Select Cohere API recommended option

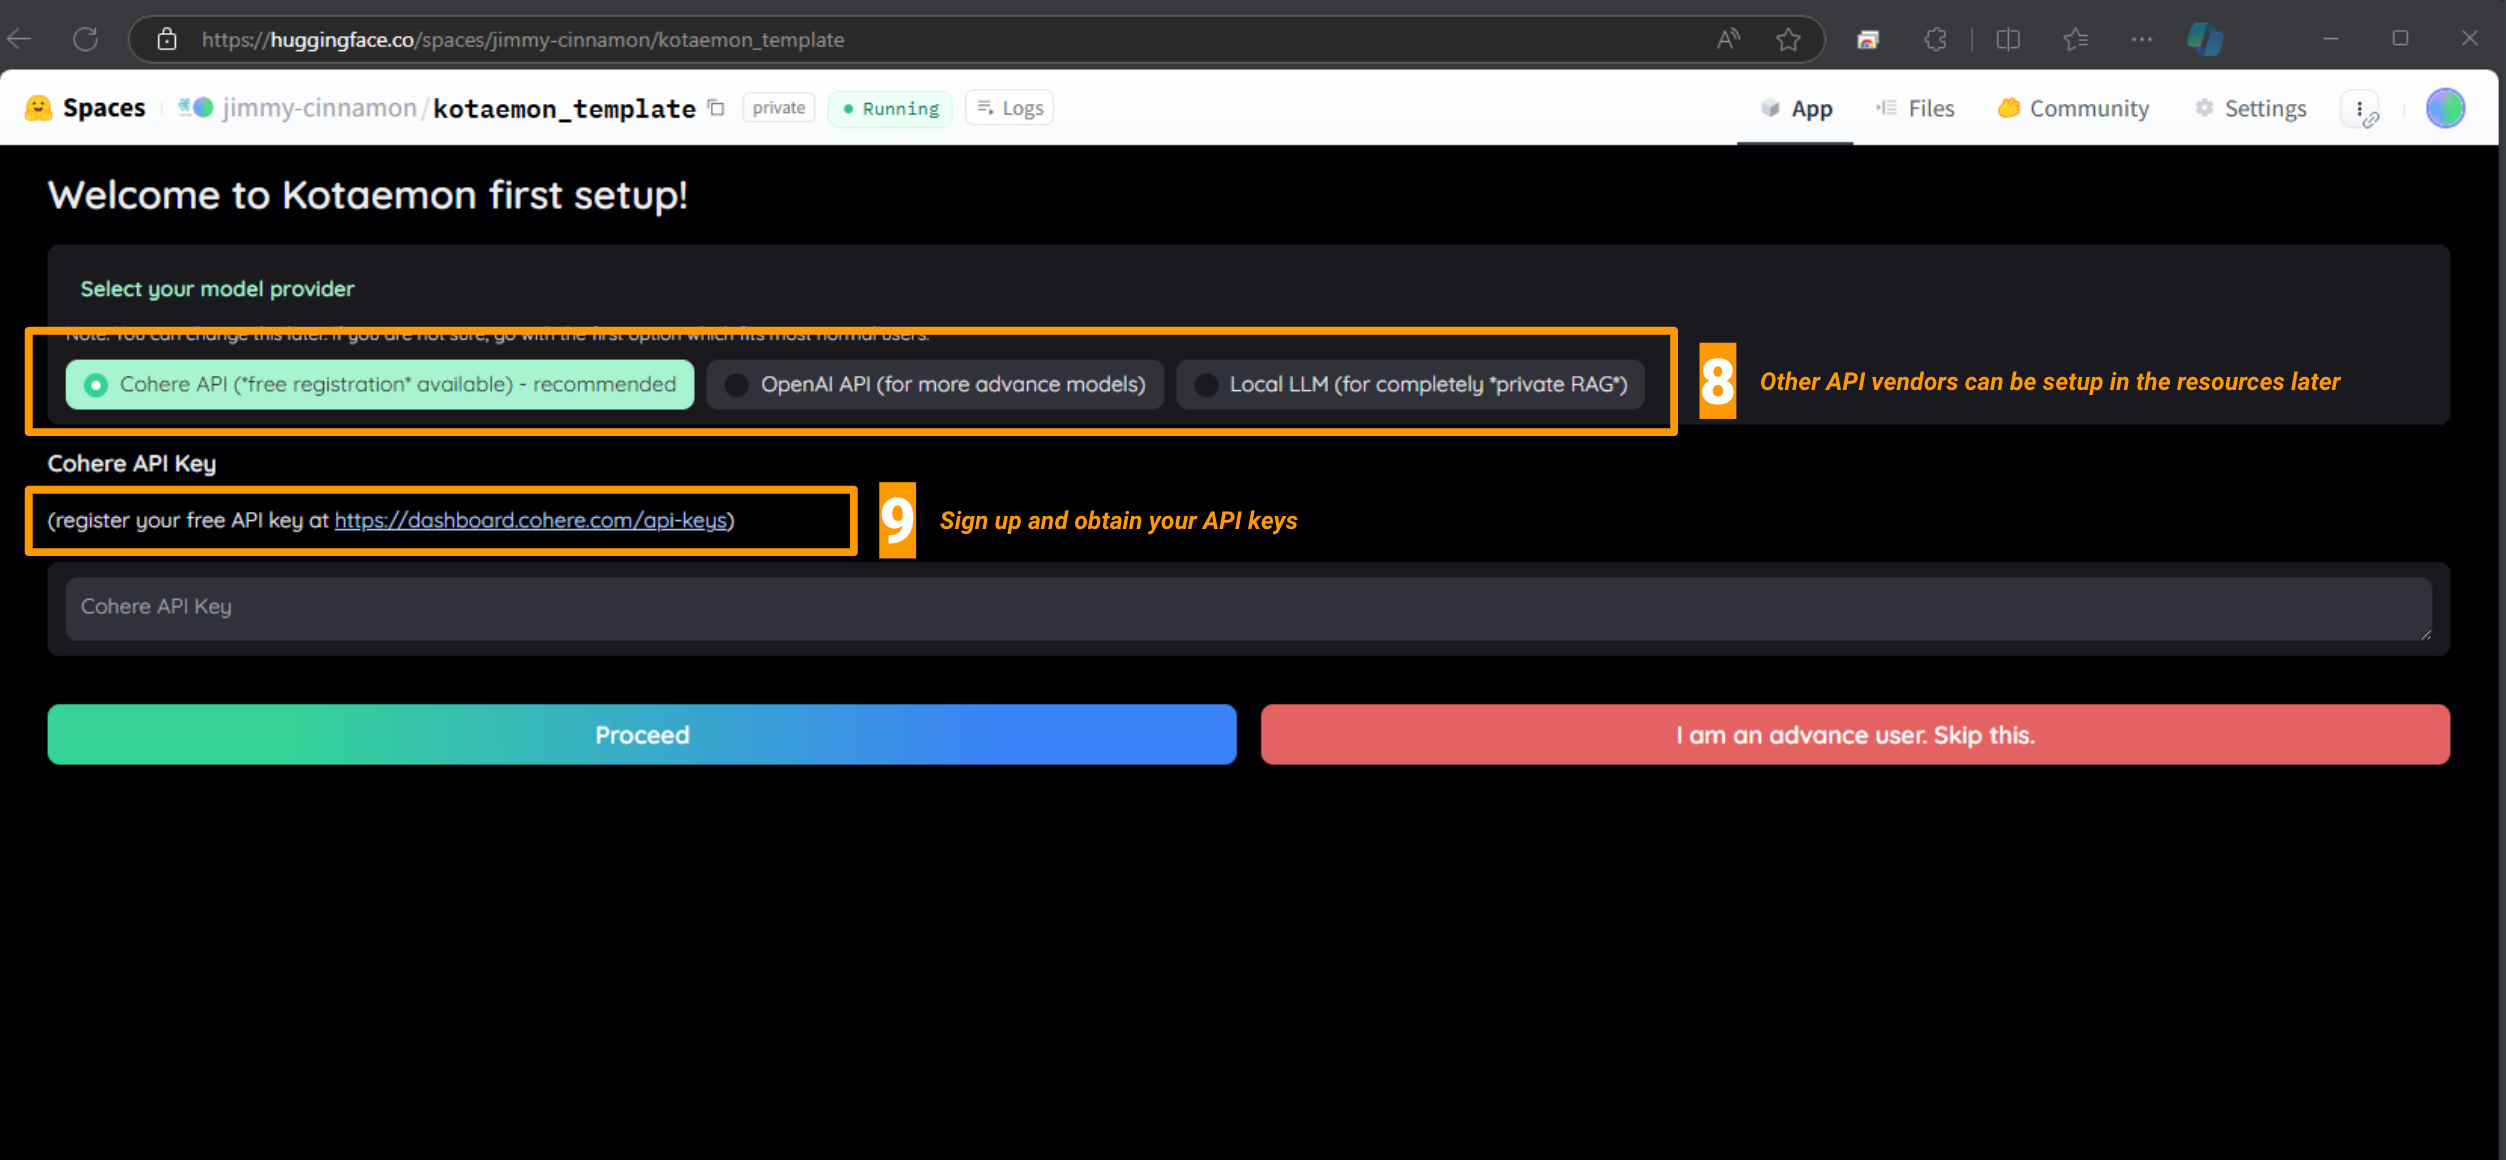pyautogui.click(x=380, y=384)
